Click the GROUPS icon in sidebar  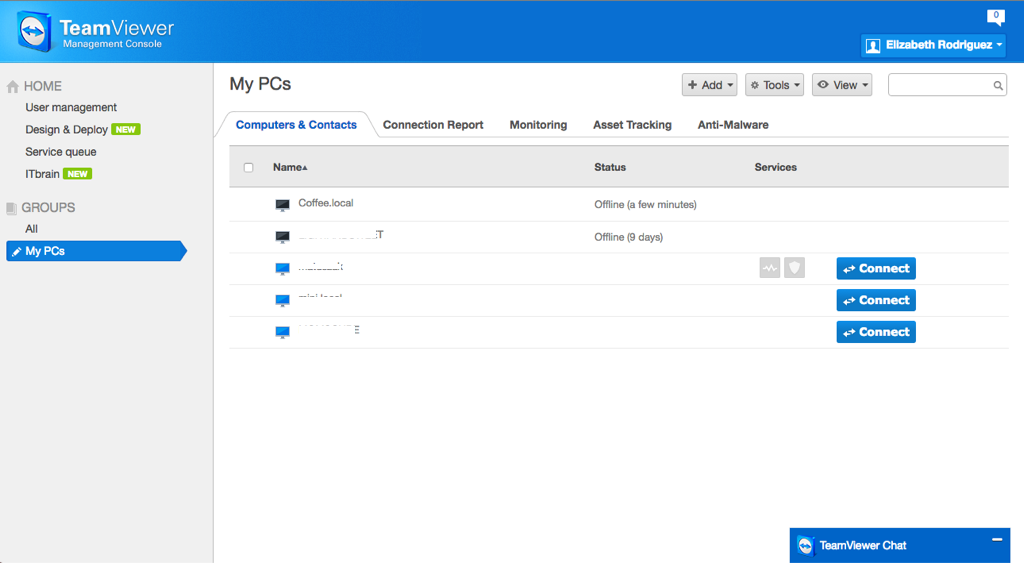(x=11, y=208)
